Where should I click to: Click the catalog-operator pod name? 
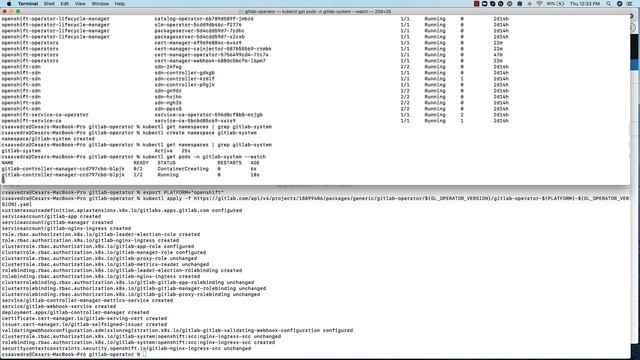tap(204, 19)
